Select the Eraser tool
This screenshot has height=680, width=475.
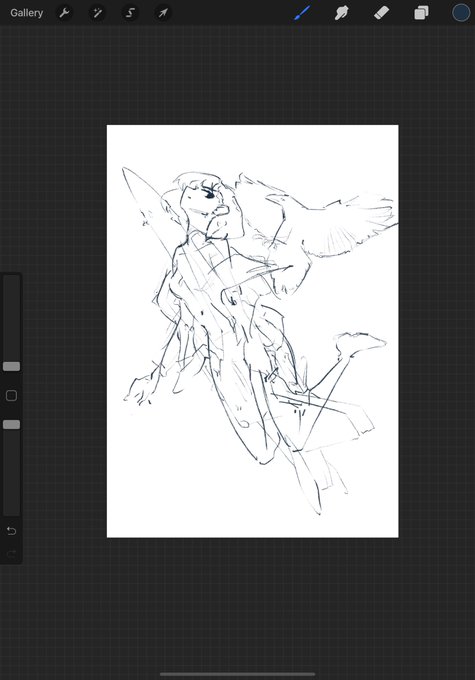[x=381, y=13]
